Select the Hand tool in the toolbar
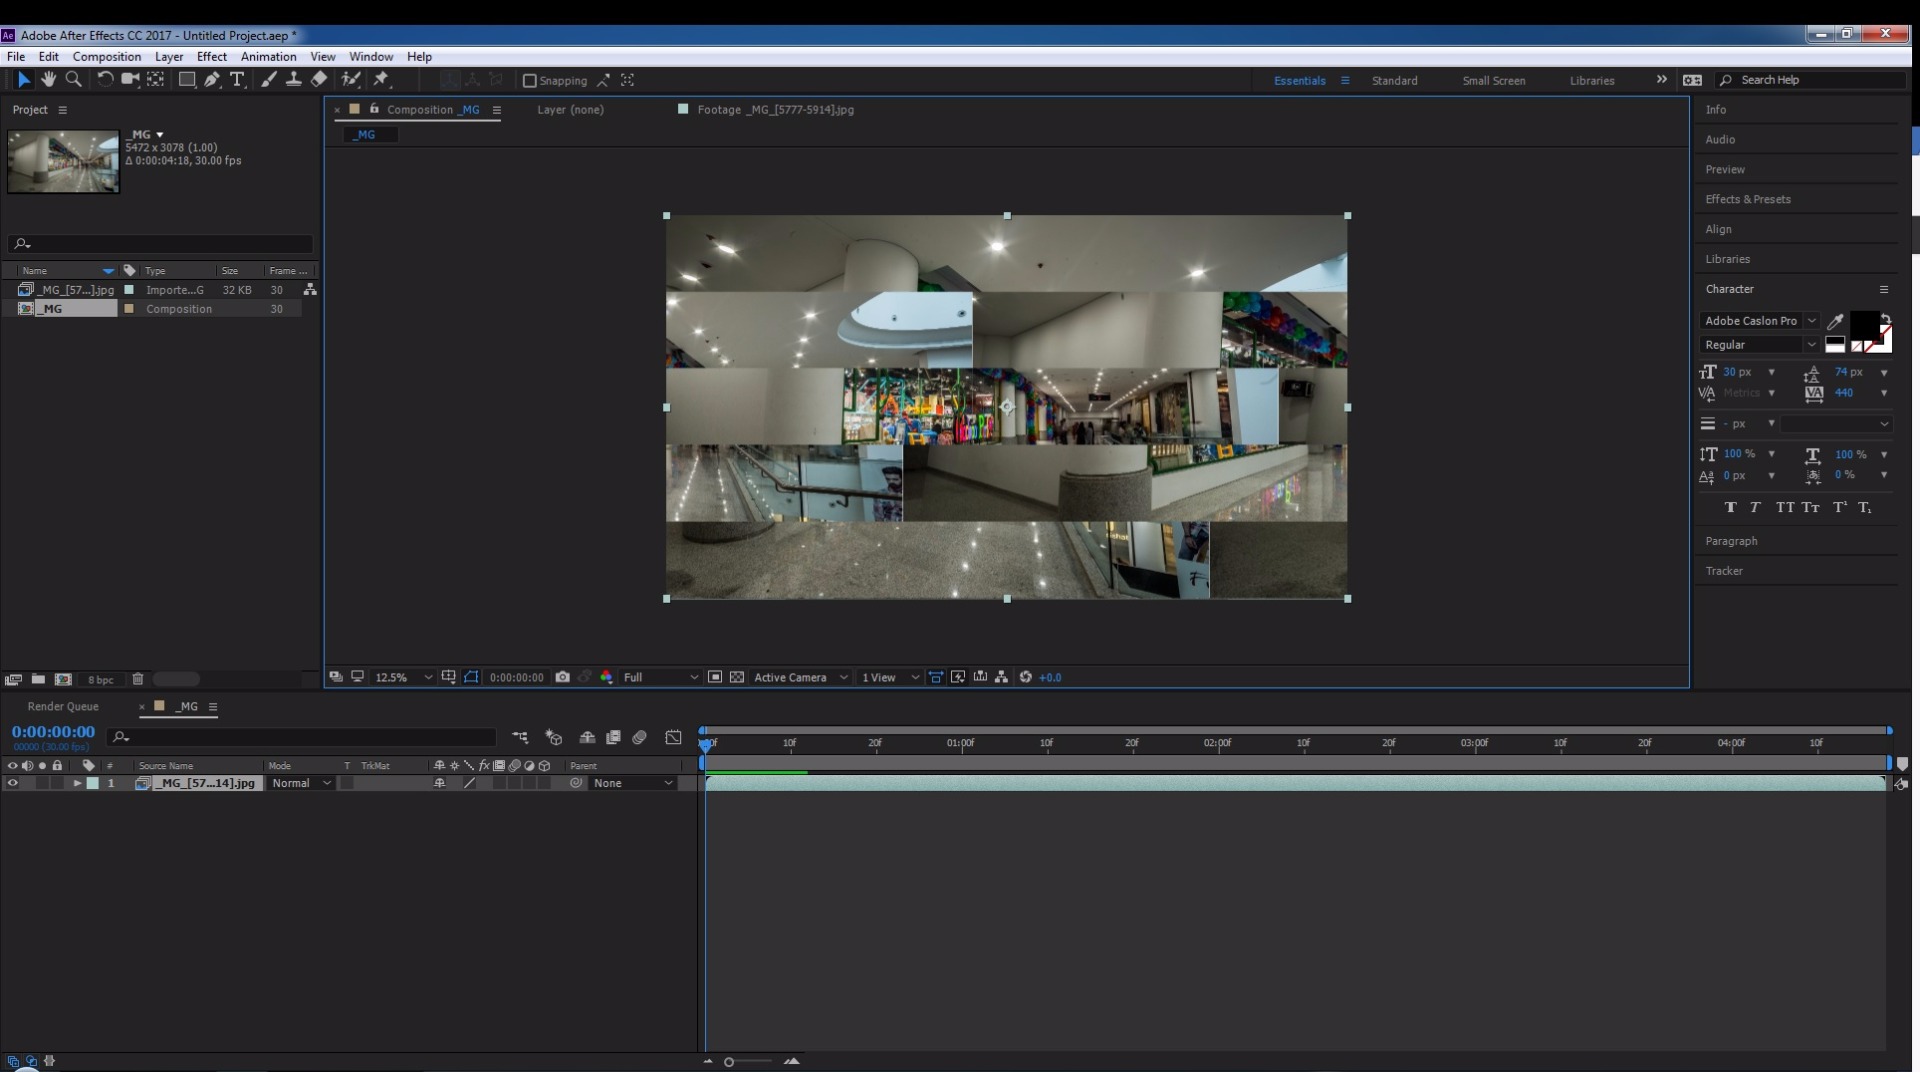 tap(49, 80)
